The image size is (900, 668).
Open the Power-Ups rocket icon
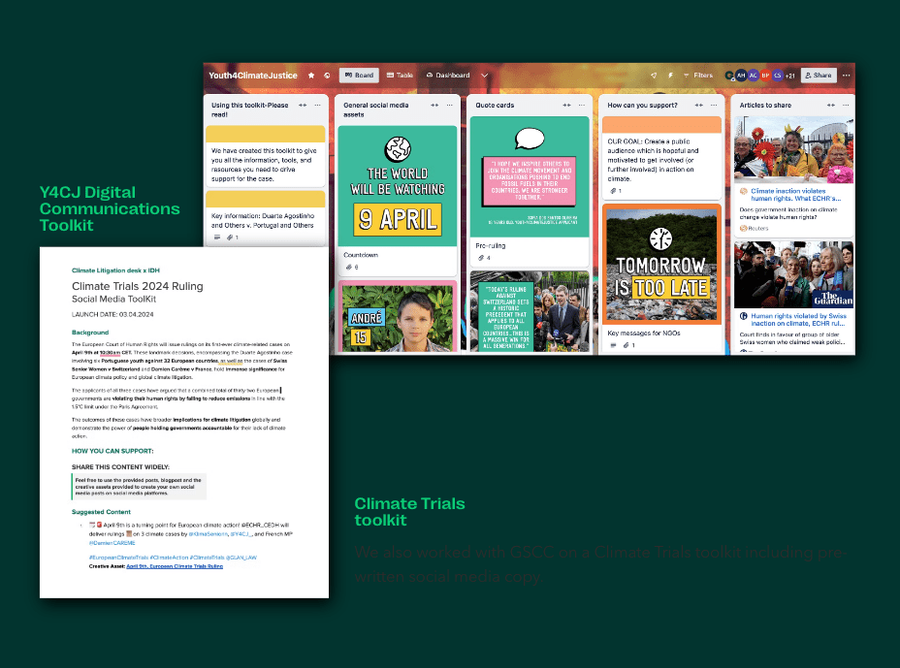point(653,75)
